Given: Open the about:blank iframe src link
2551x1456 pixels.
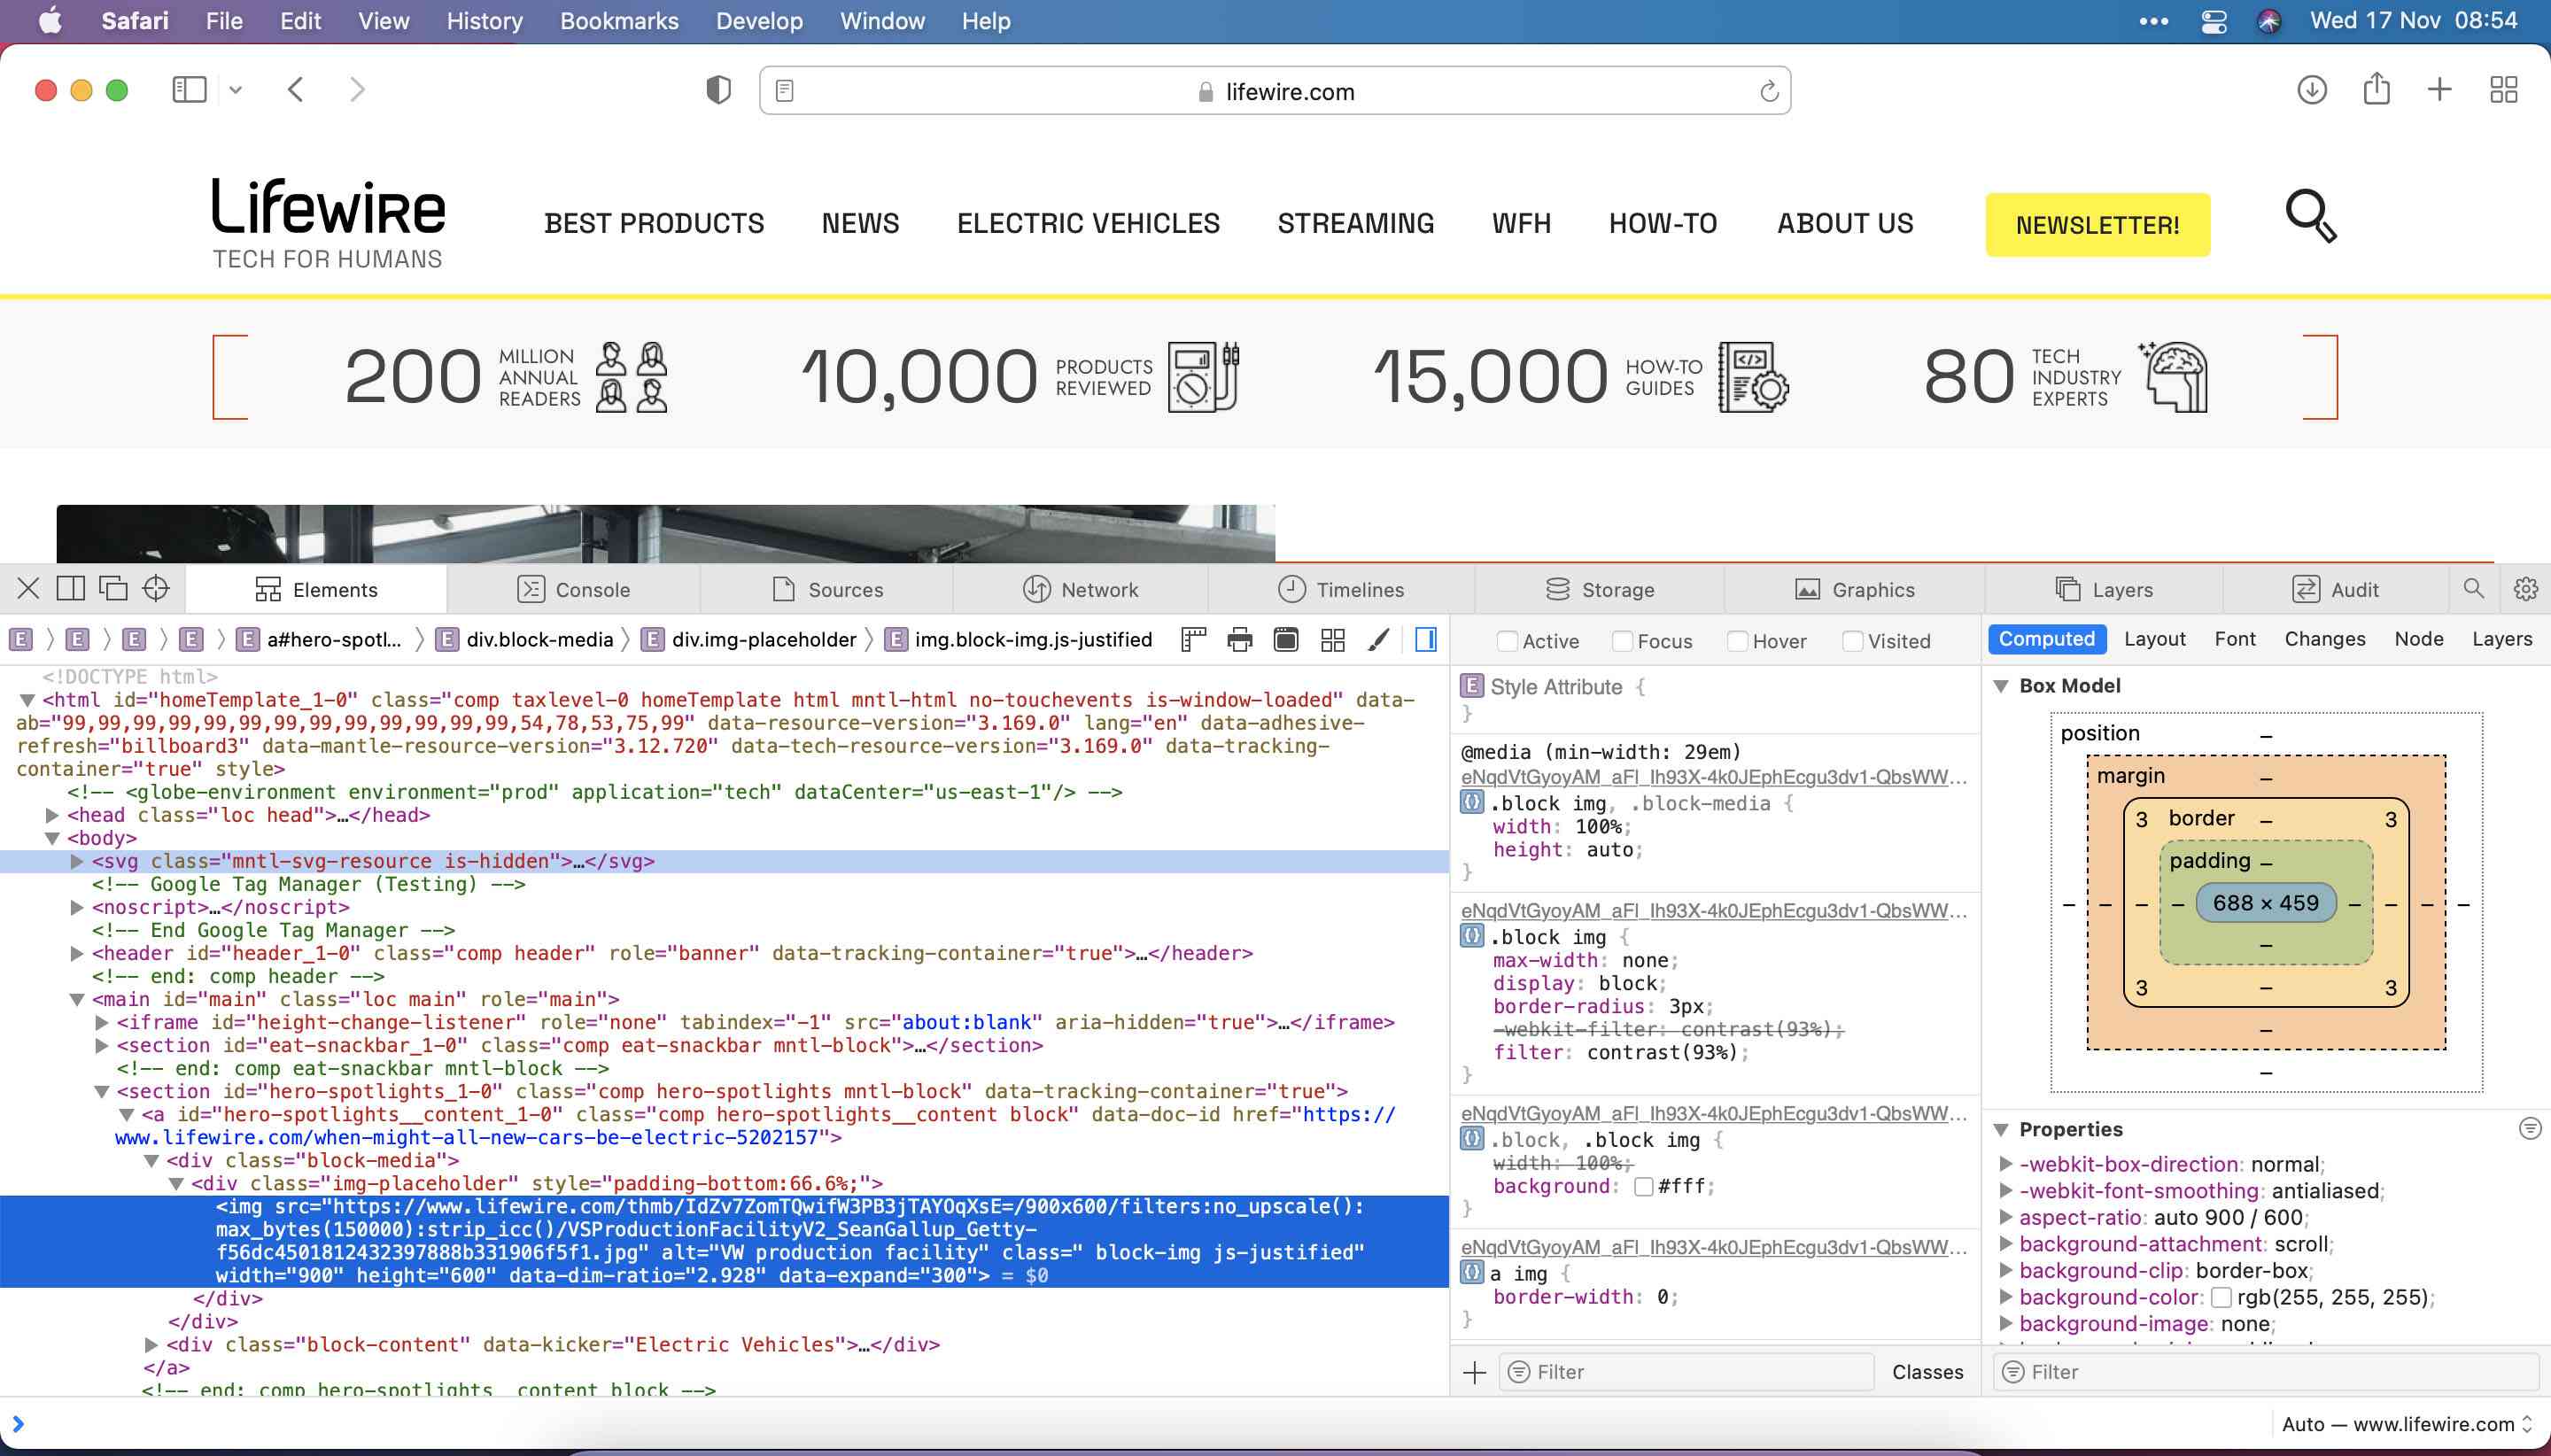Looking at the screenshot, I should 966,1022.
